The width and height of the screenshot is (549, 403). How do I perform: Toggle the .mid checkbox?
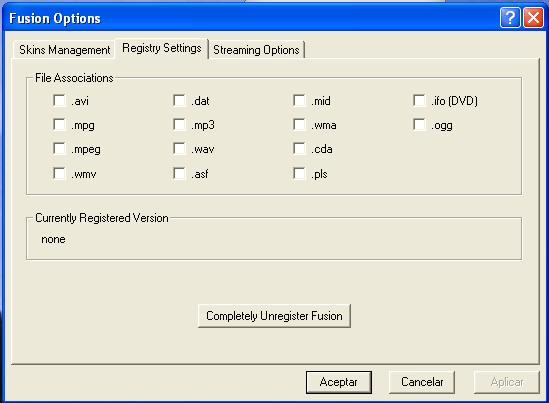[x=299, y=100]
